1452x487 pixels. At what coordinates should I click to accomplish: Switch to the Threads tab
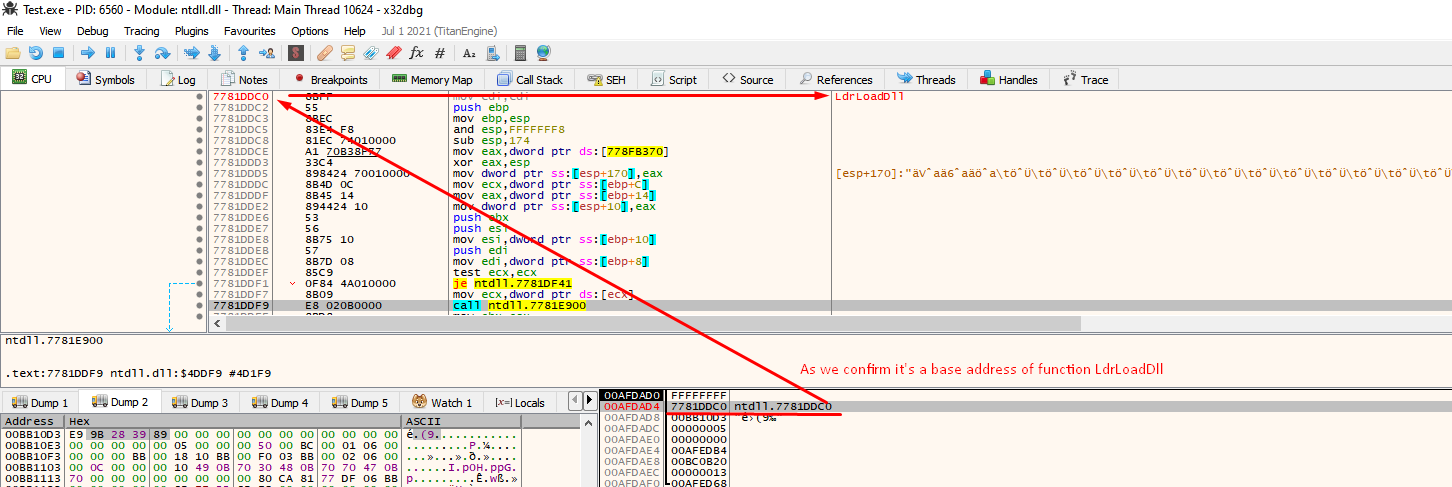pyautogui.click(x=926, y=79)
